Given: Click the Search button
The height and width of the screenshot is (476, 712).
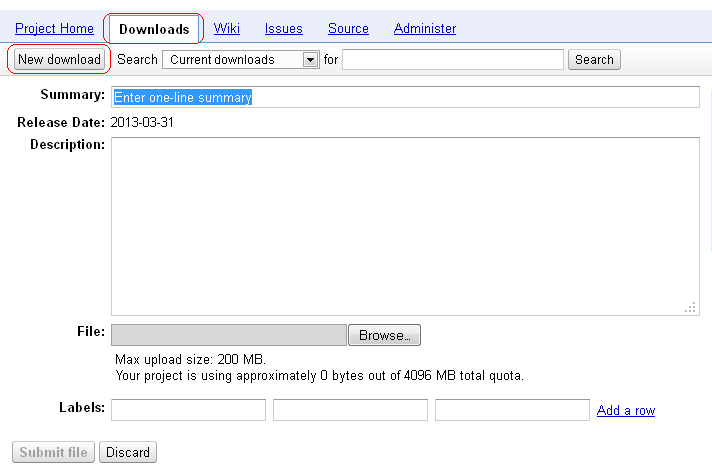Looking at the screenshot, I should pos(594,60).
